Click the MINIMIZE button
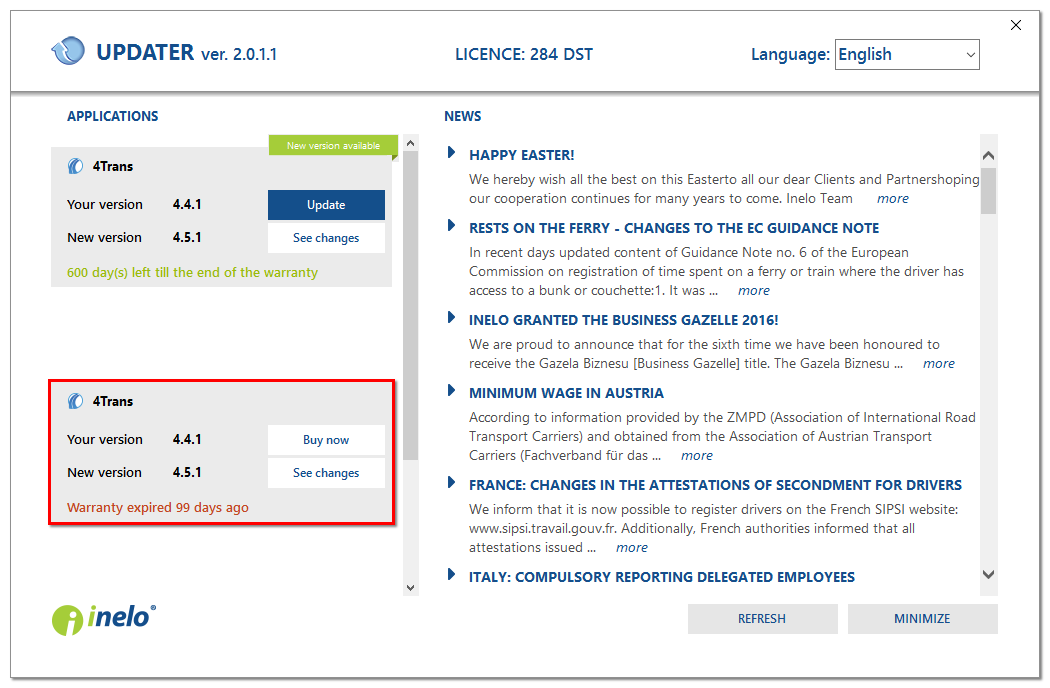The width and height of the screenshot is (1050, 688). point(922,619)
